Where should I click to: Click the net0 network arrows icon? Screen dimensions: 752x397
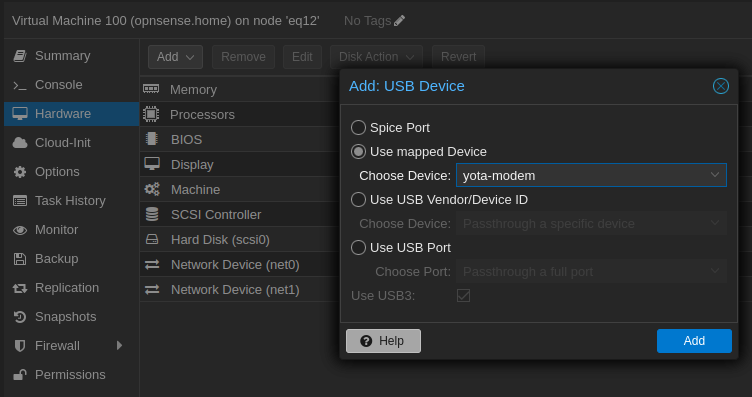(152, 265)
